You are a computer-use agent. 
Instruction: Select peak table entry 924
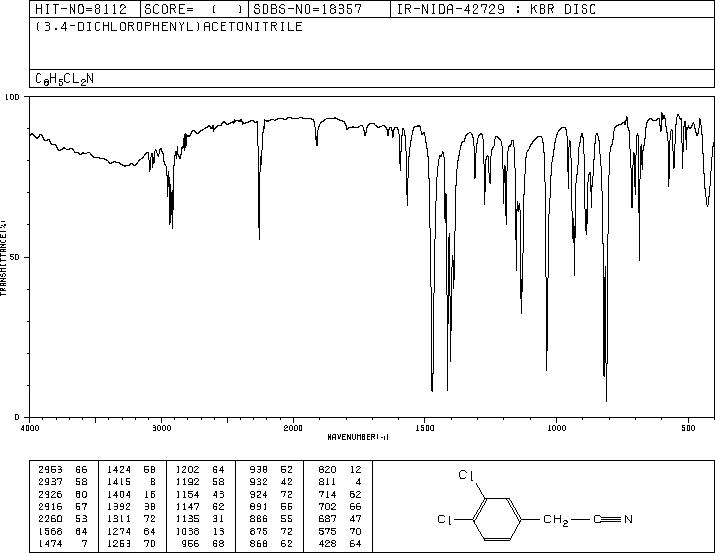(271, 494)
